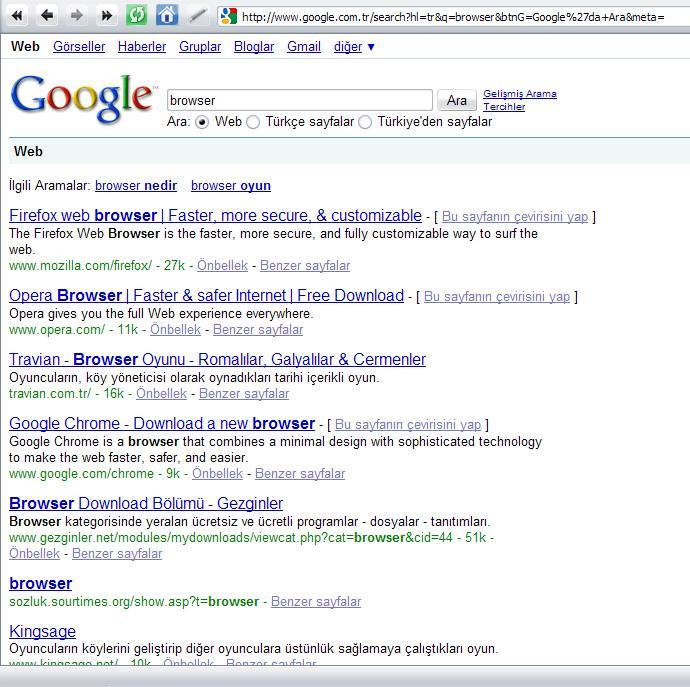Open Benzer sayfalar for google.com/chrome result
The width and height of the screenshot is (690, 687).
pos(300,474)
